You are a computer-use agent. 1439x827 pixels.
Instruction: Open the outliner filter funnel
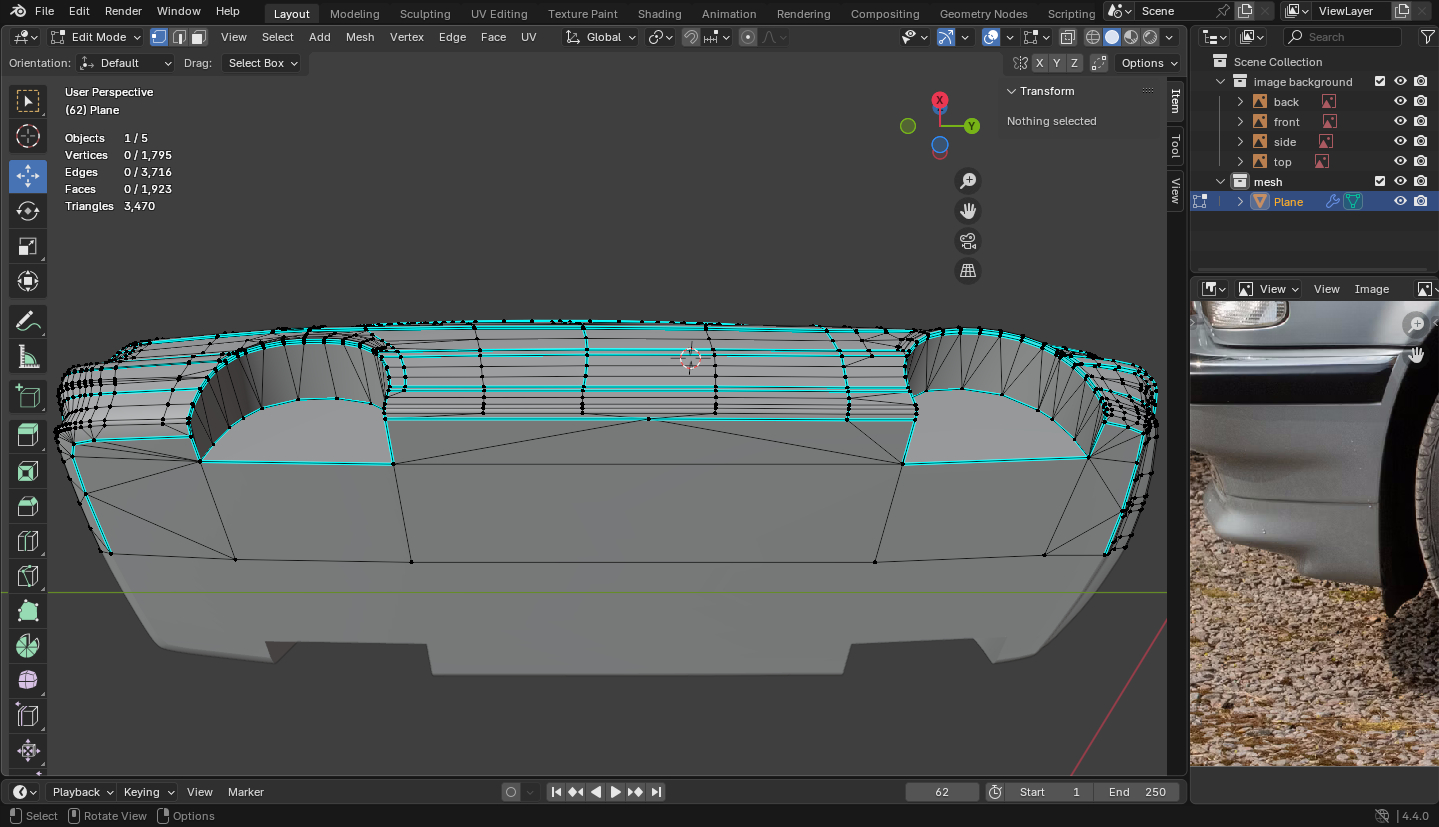pos(1427,37)
